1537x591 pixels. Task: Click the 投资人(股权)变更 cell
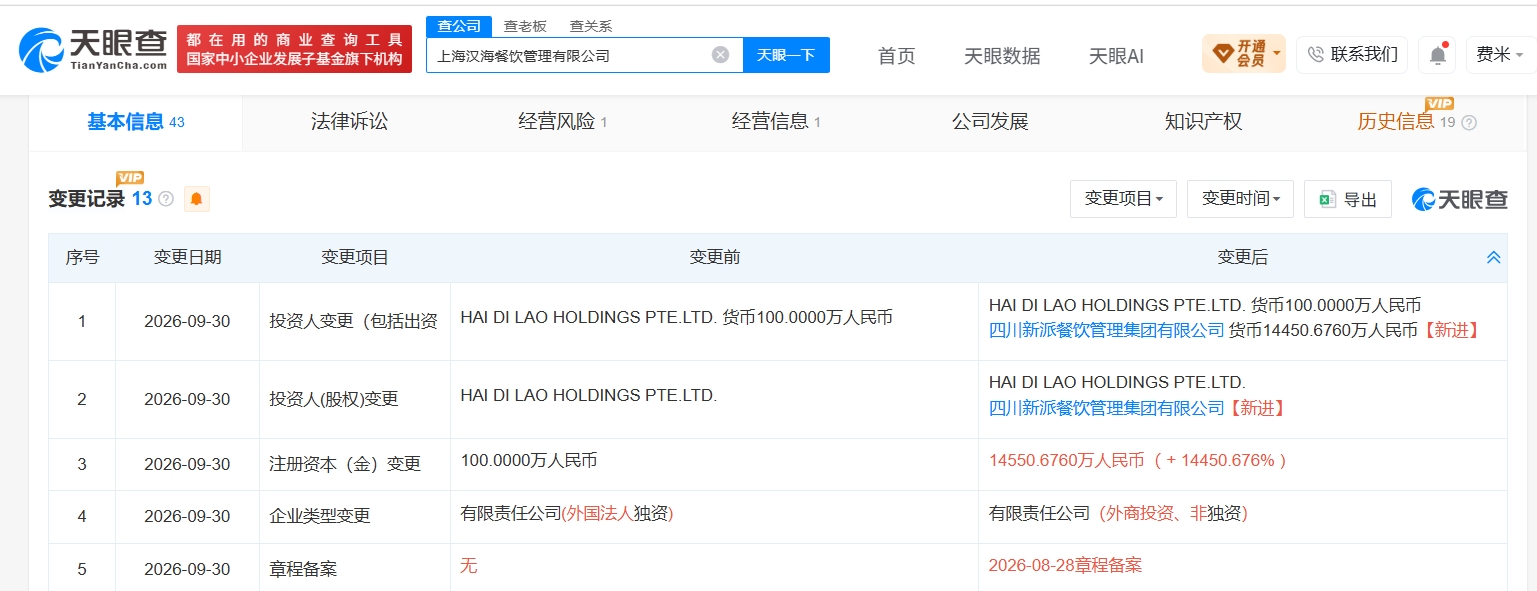(x=355, y=400)
